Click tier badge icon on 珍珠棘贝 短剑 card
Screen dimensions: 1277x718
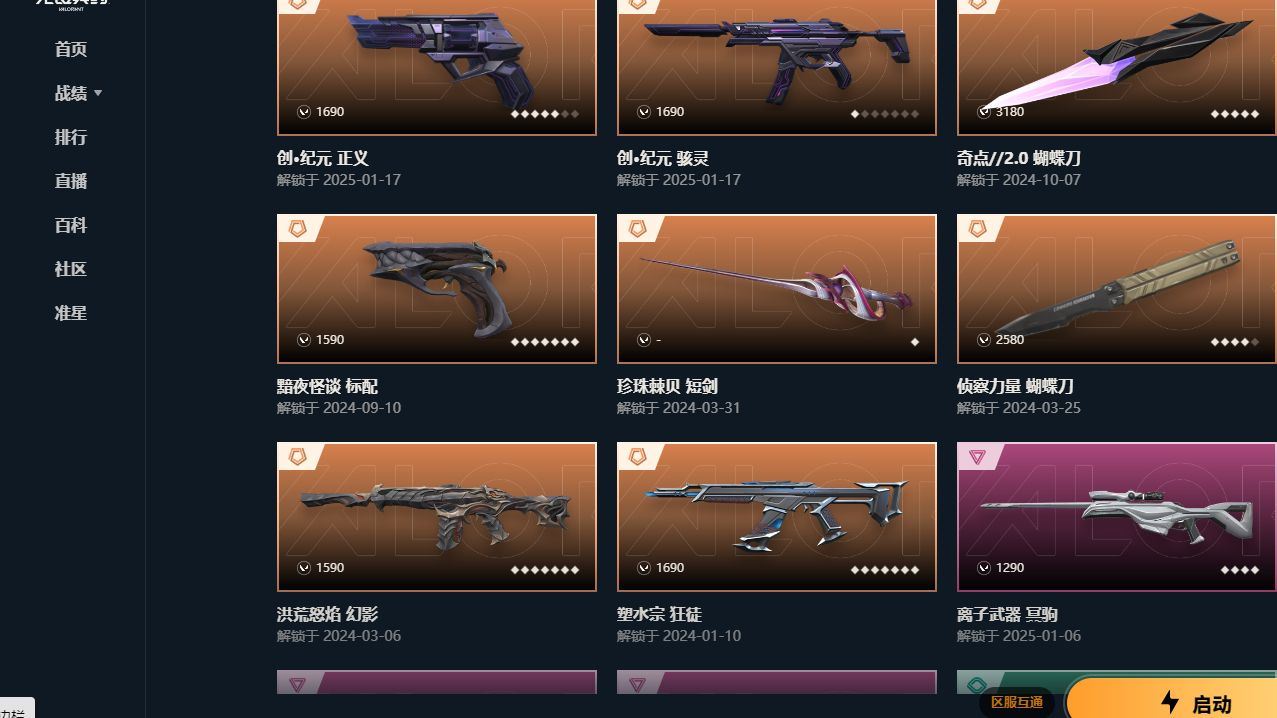coord(637,229)
